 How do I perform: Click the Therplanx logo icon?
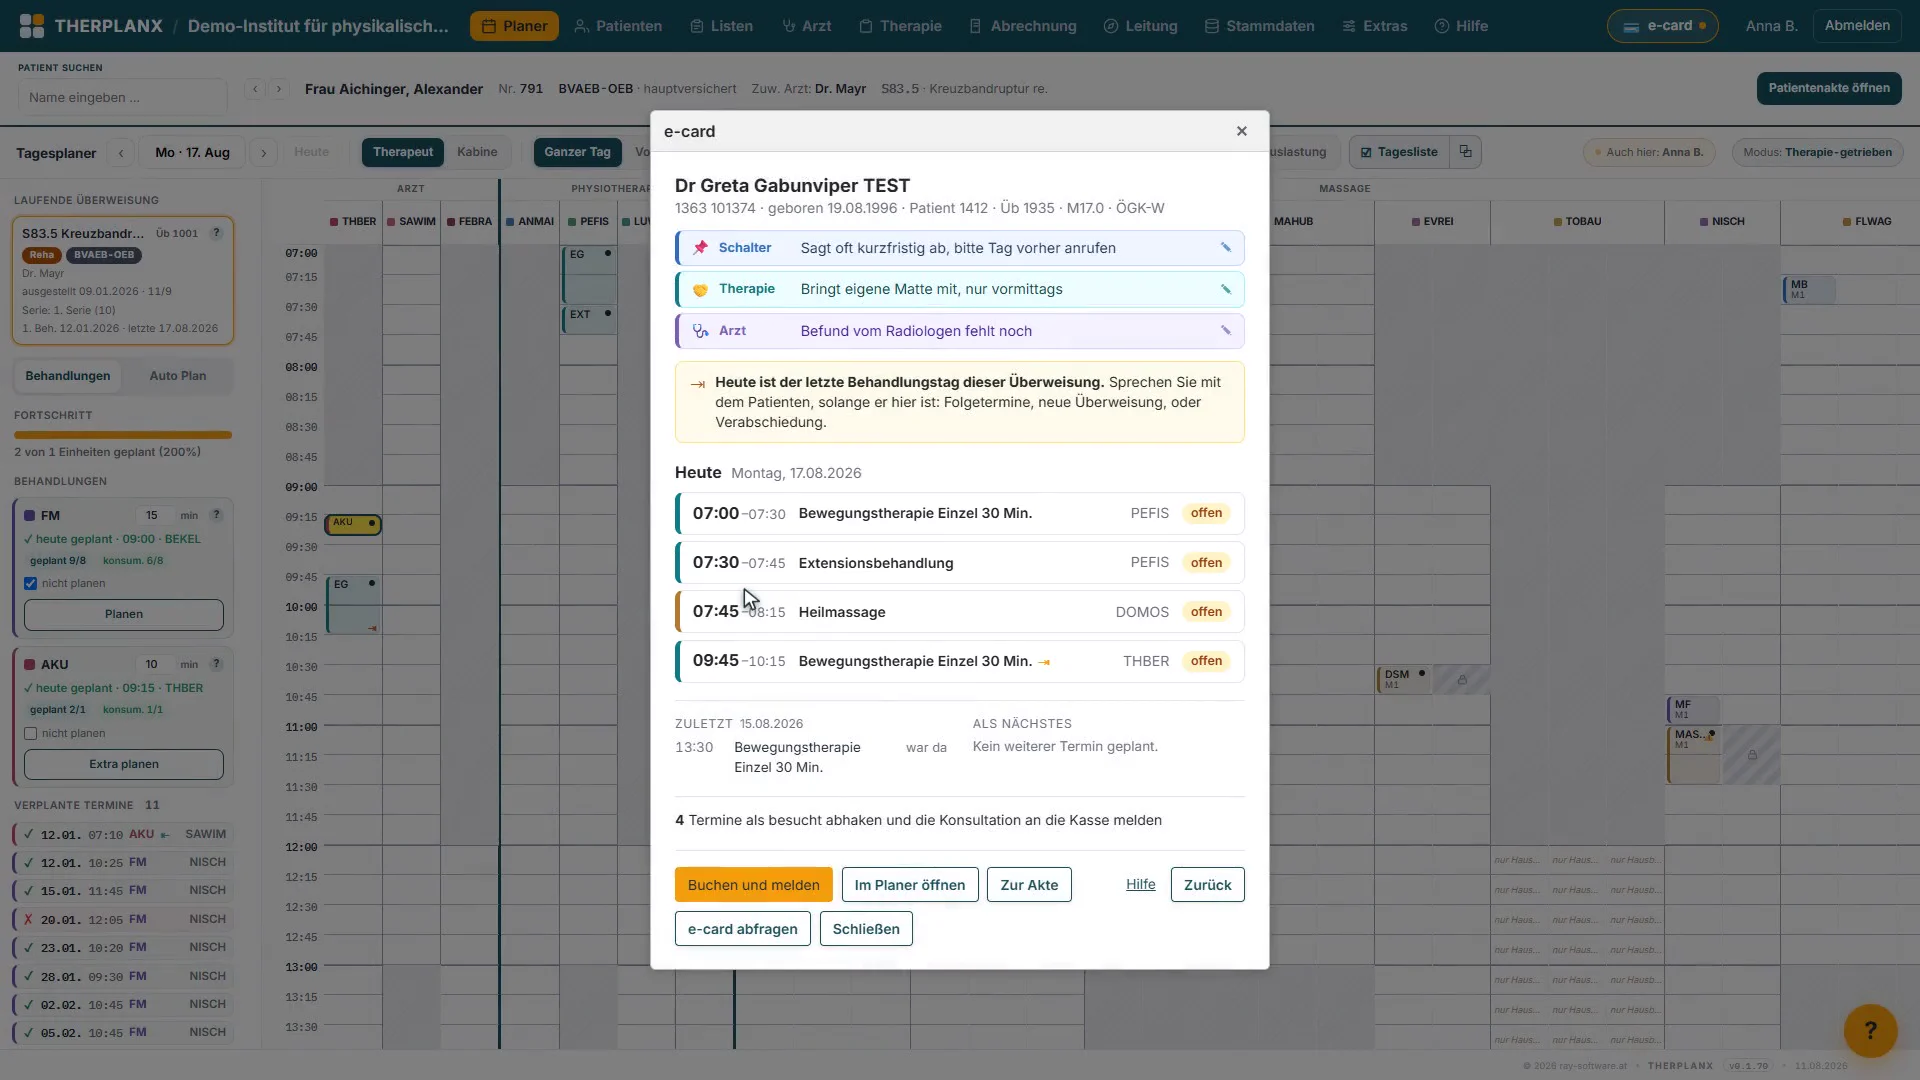(32, 26)
